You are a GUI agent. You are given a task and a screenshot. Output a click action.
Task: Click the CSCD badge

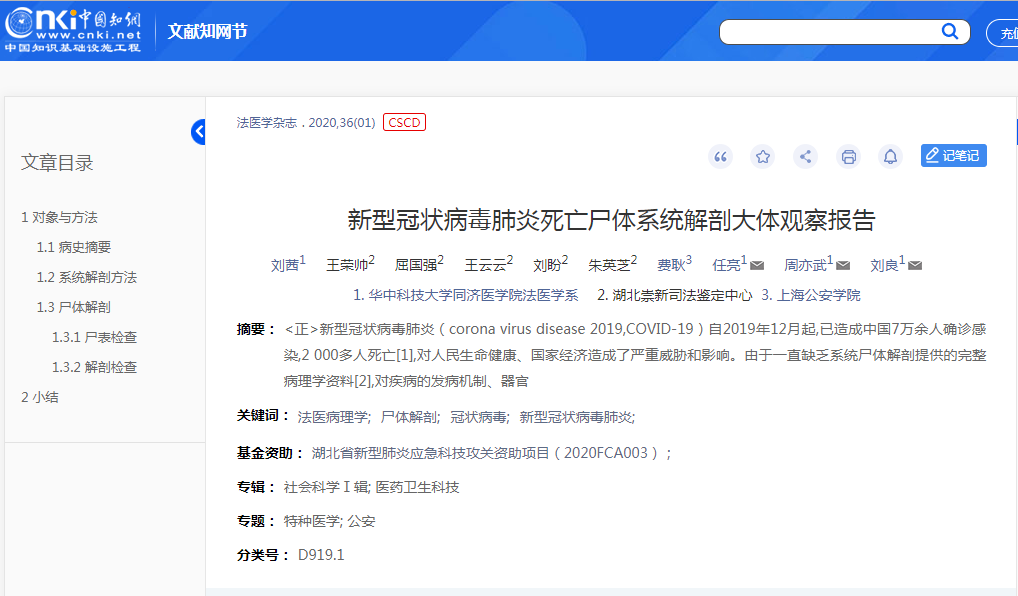pyautogui.click(x=404, y=122)
